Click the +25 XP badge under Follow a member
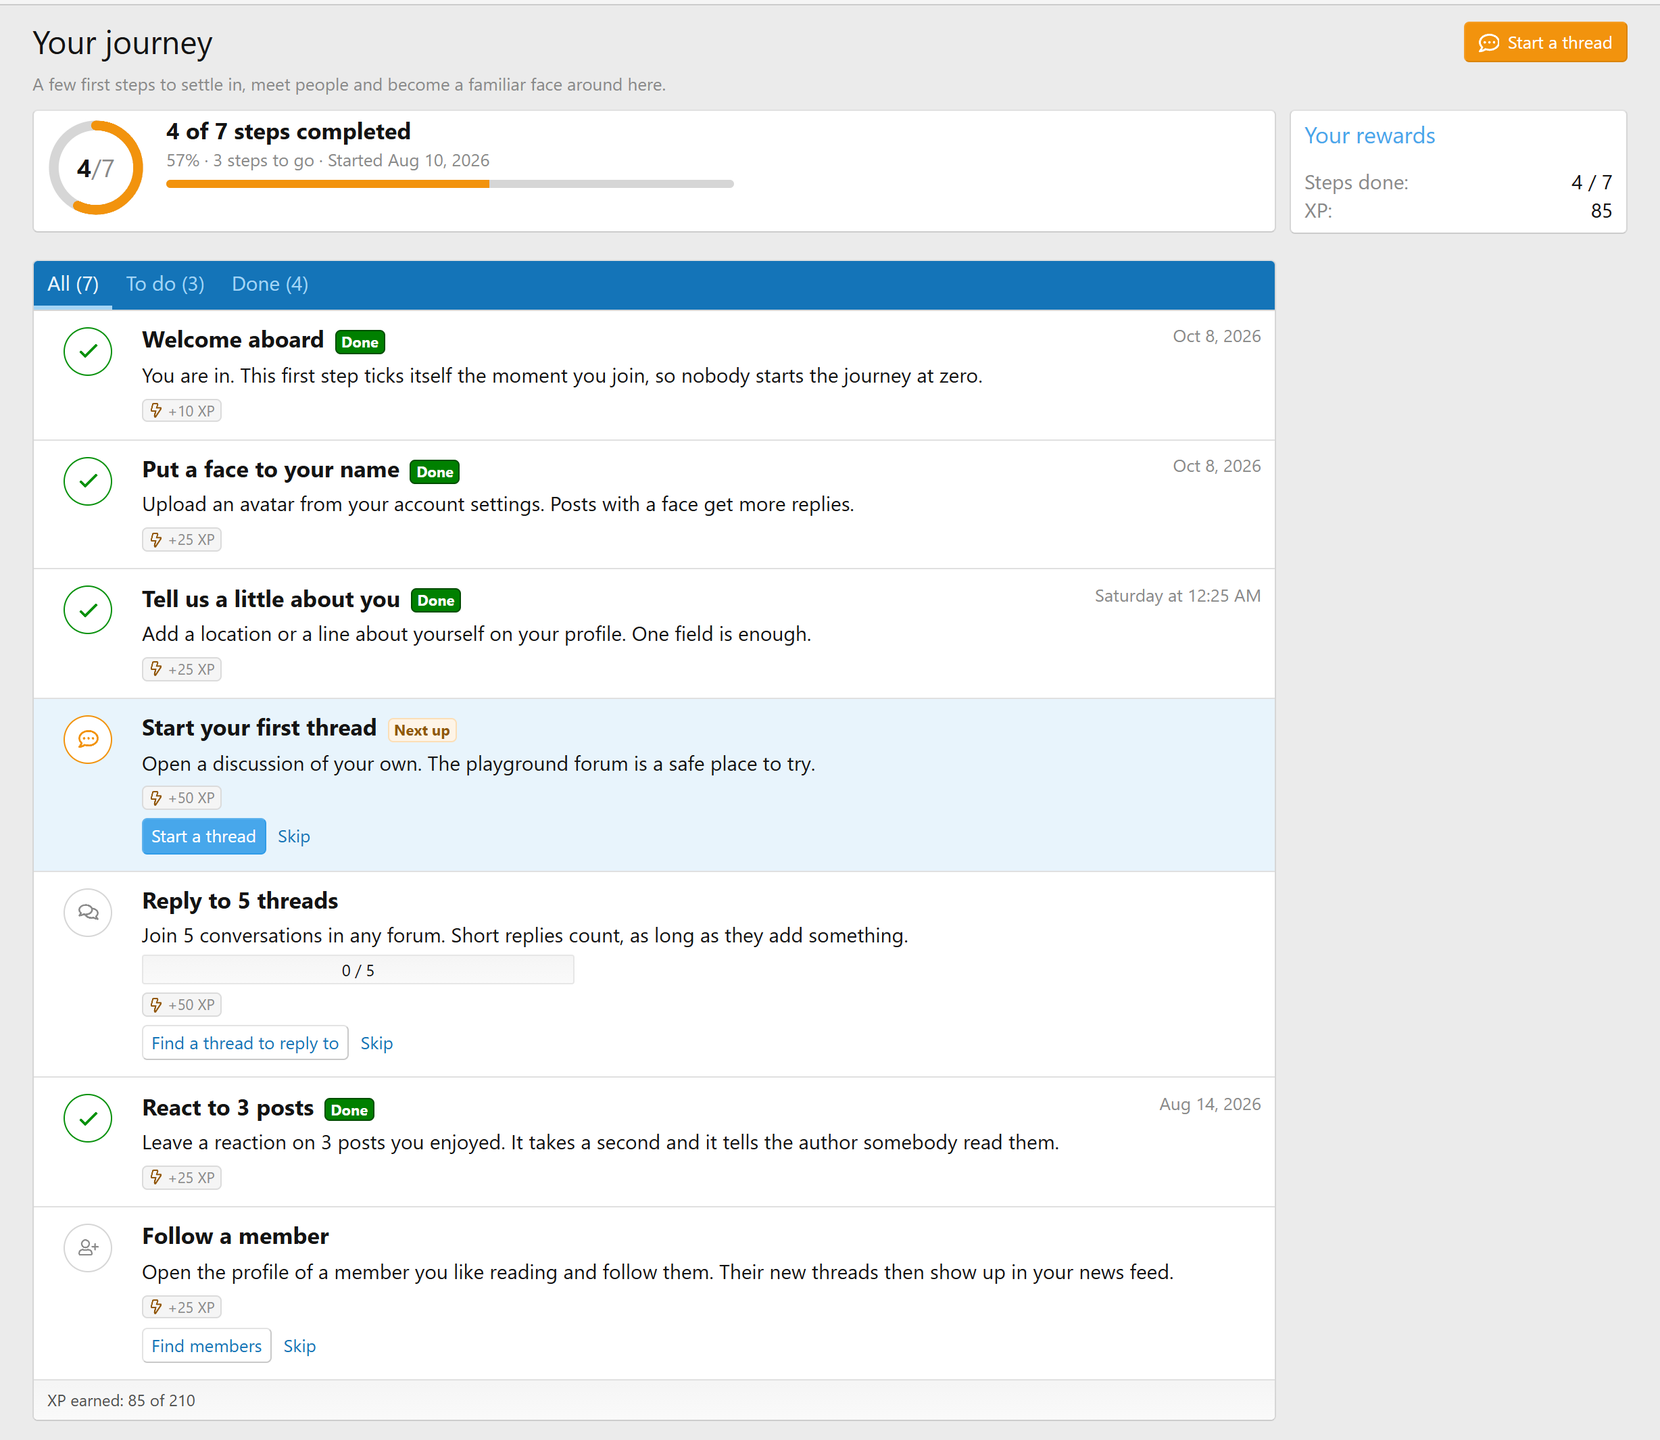 pyautogui.click(x=182, y=1307)
